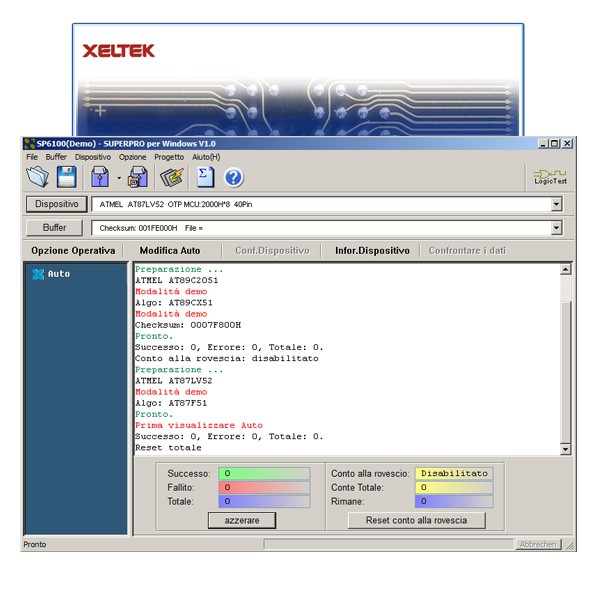Open the Buffer menu

click(56, 157)
